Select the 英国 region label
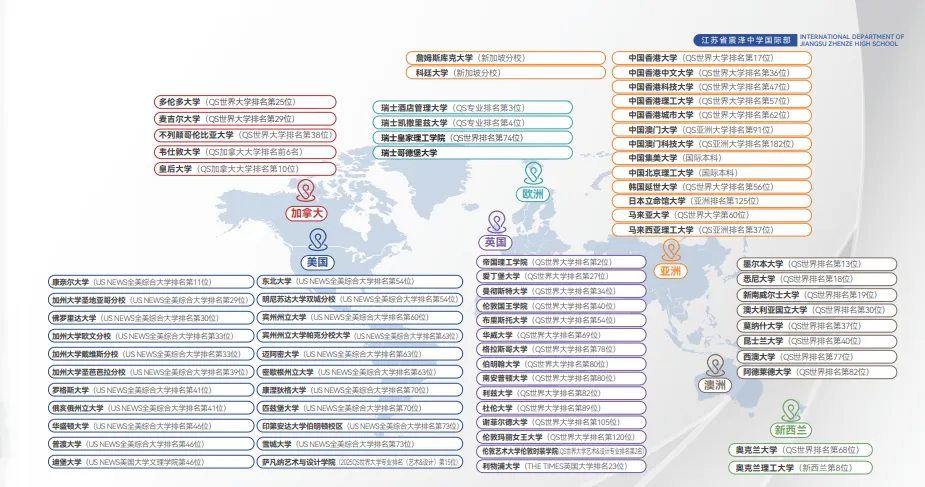This screenshot has height=487, width=925. click(x=496, y=242)
